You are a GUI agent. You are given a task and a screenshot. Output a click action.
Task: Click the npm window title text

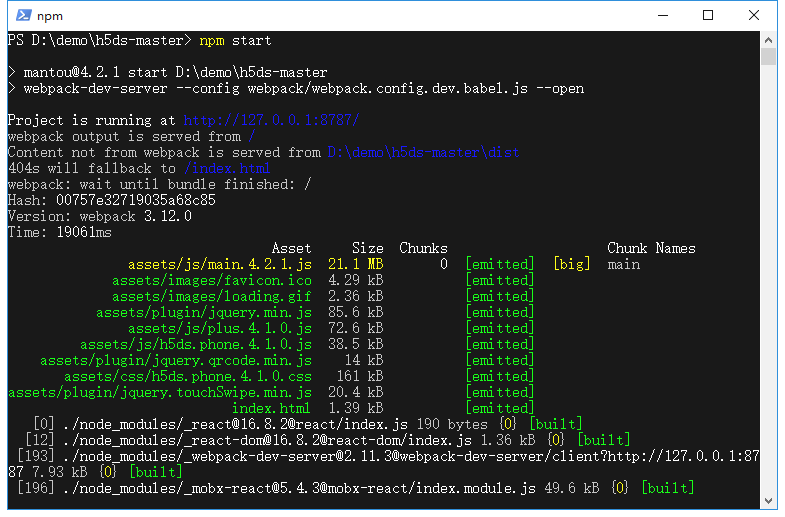pyautogui.click(x=50, y=16)
